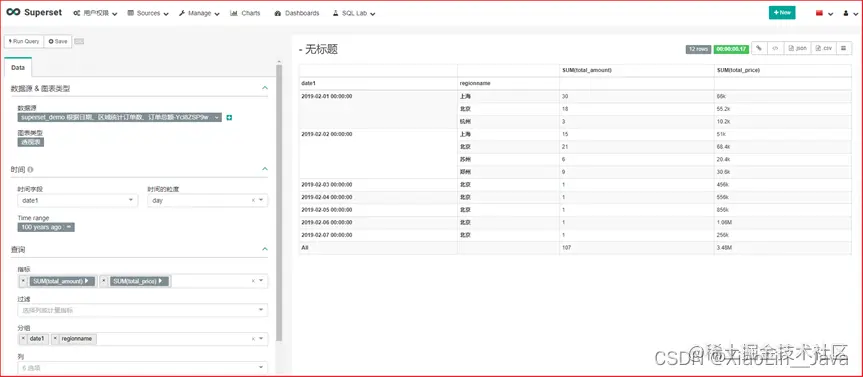Clear all metrics in 指标 field

pyautogui.click(x=253, y=281)
